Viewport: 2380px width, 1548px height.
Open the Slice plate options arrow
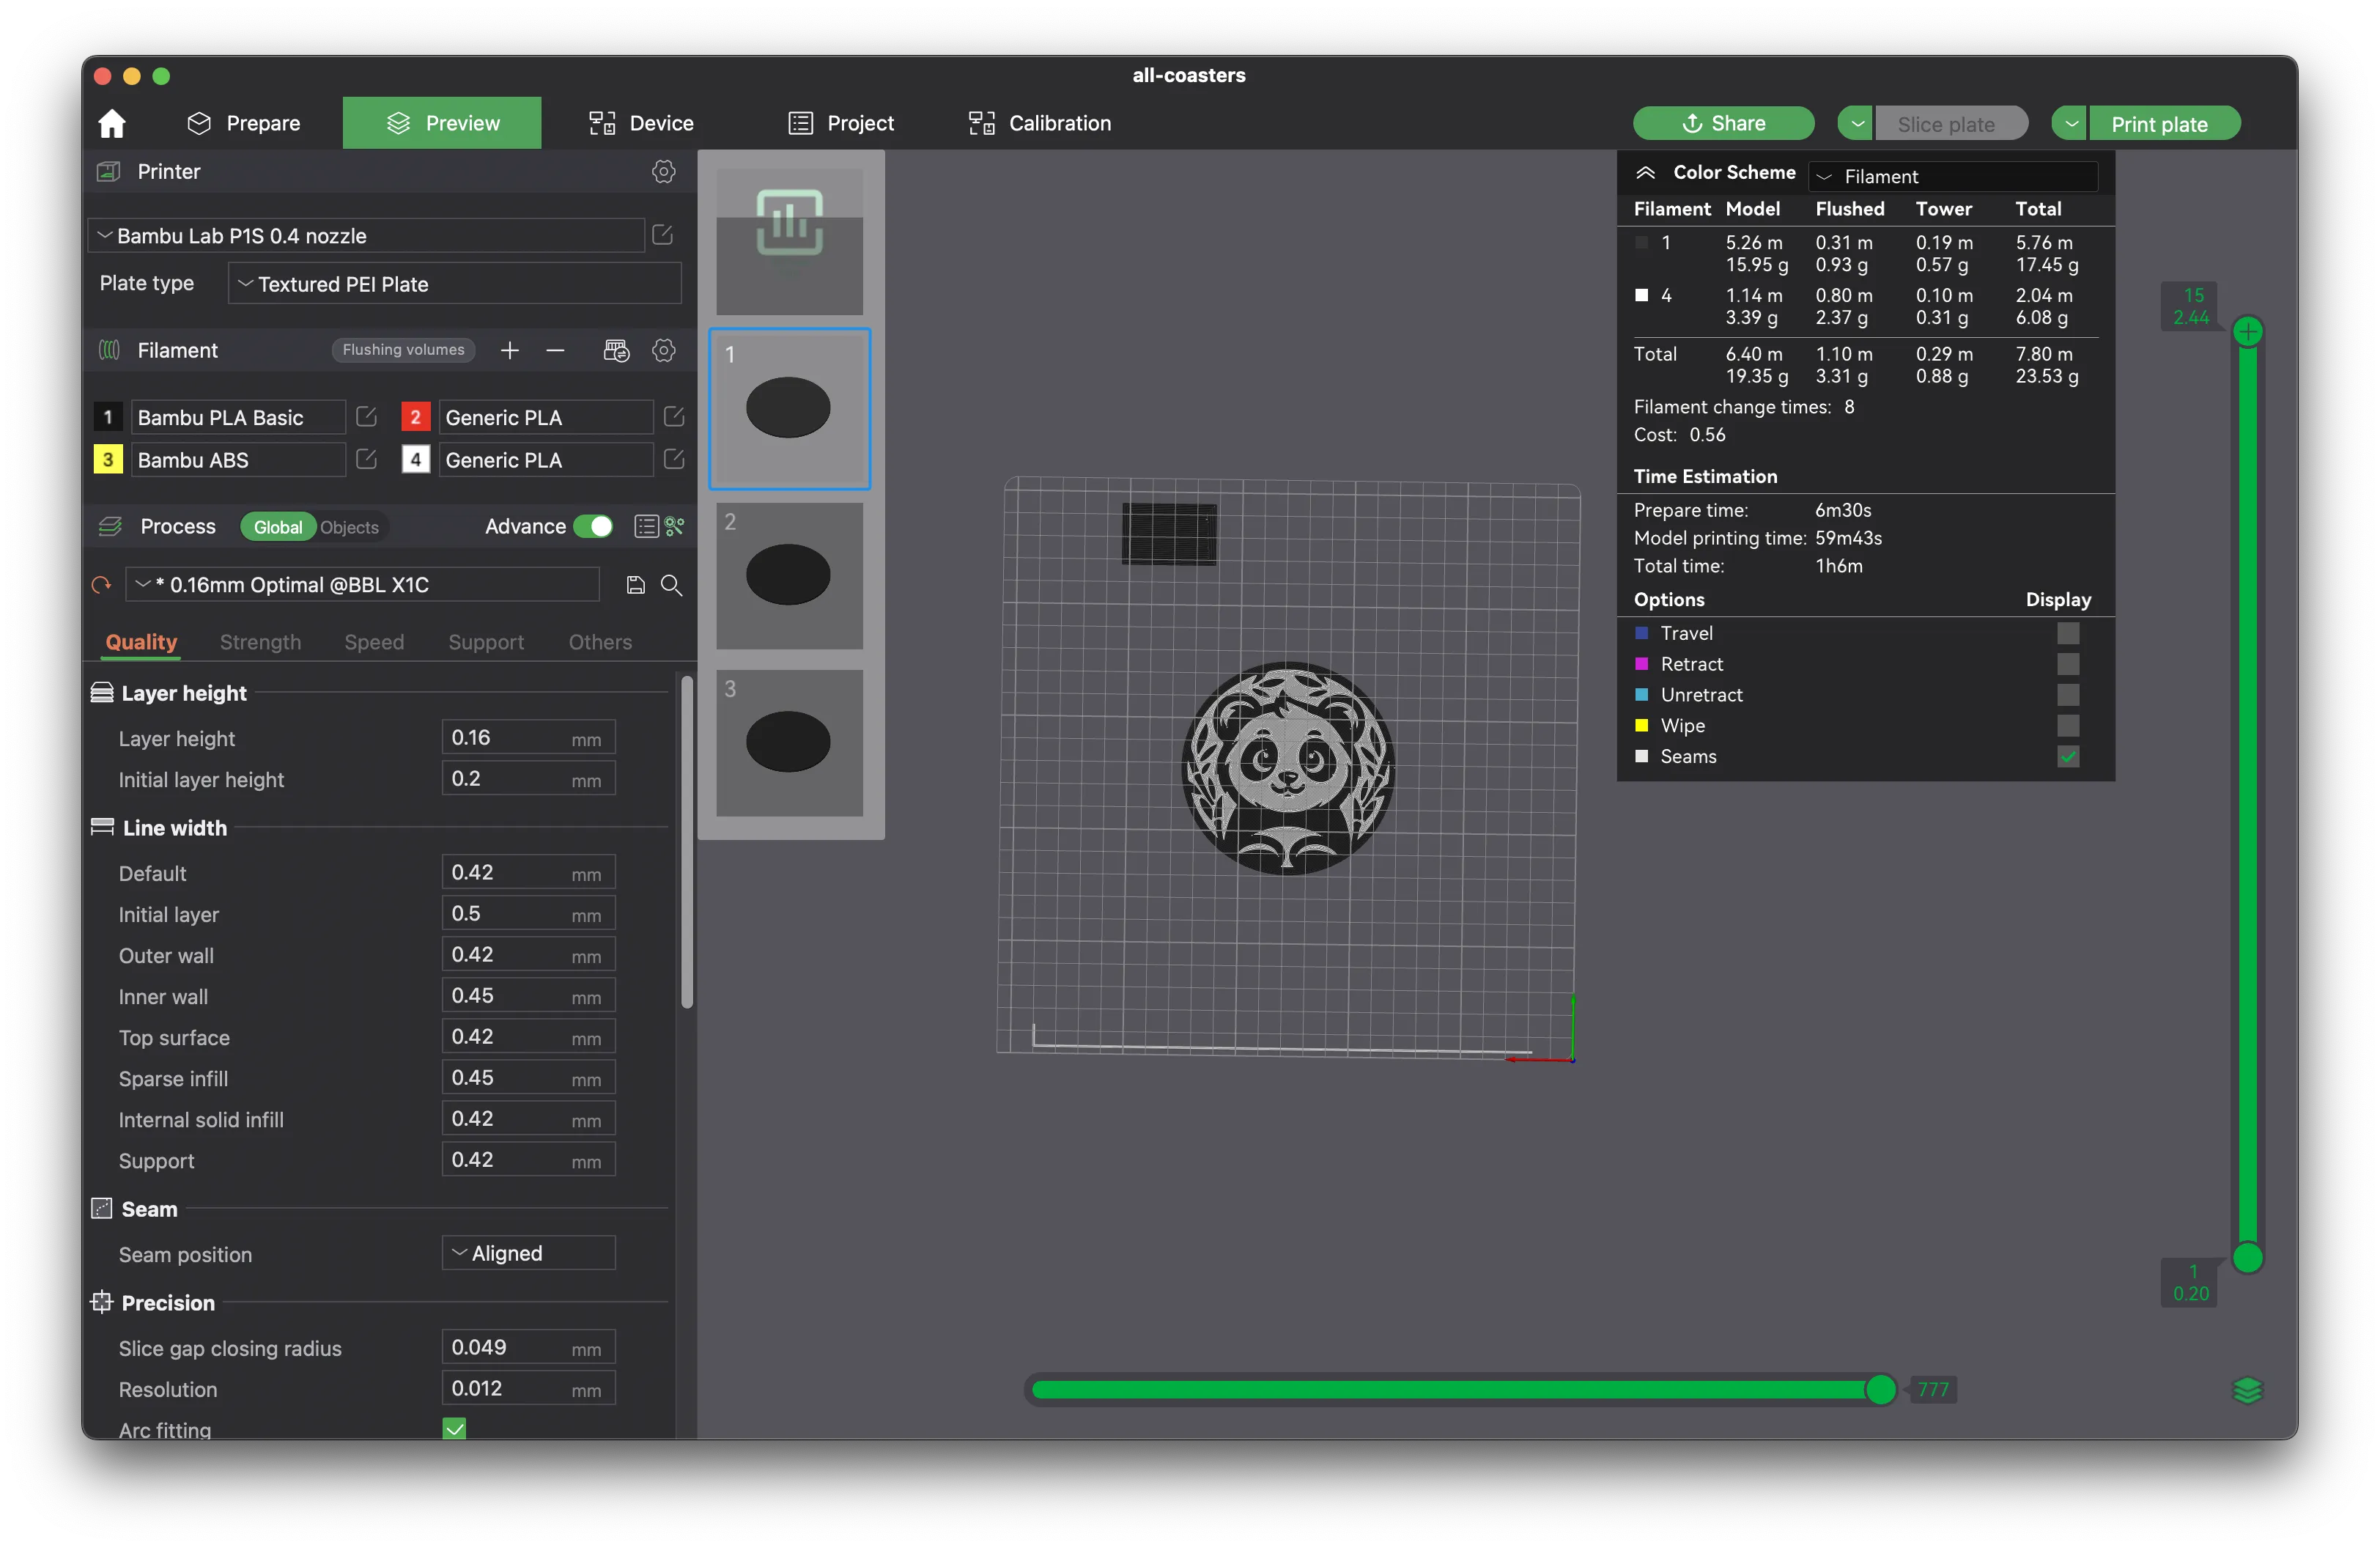(x=1856, y=124)
